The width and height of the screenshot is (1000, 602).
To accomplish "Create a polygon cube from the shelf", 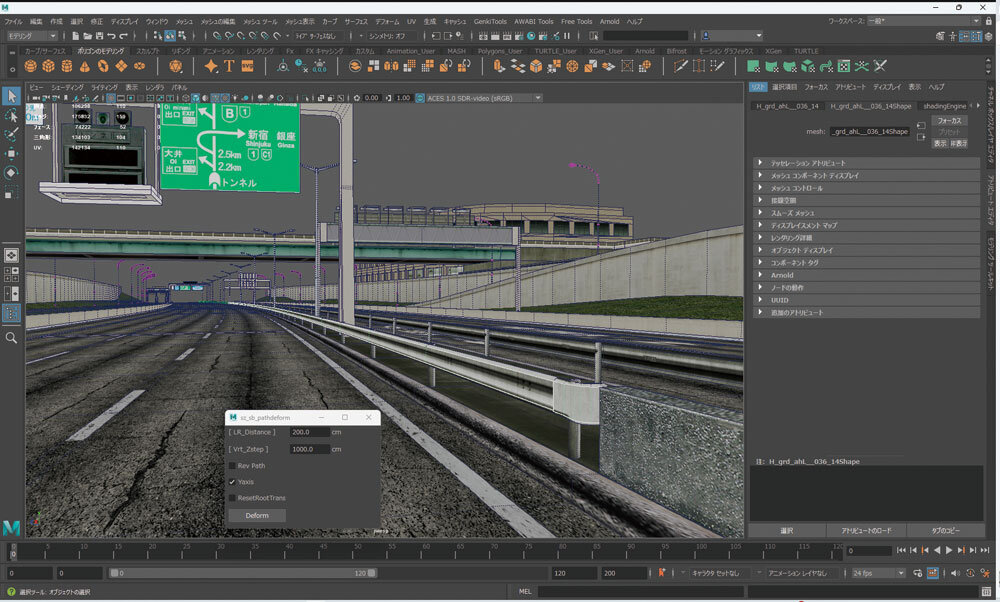I will click(x=48, y=66).
